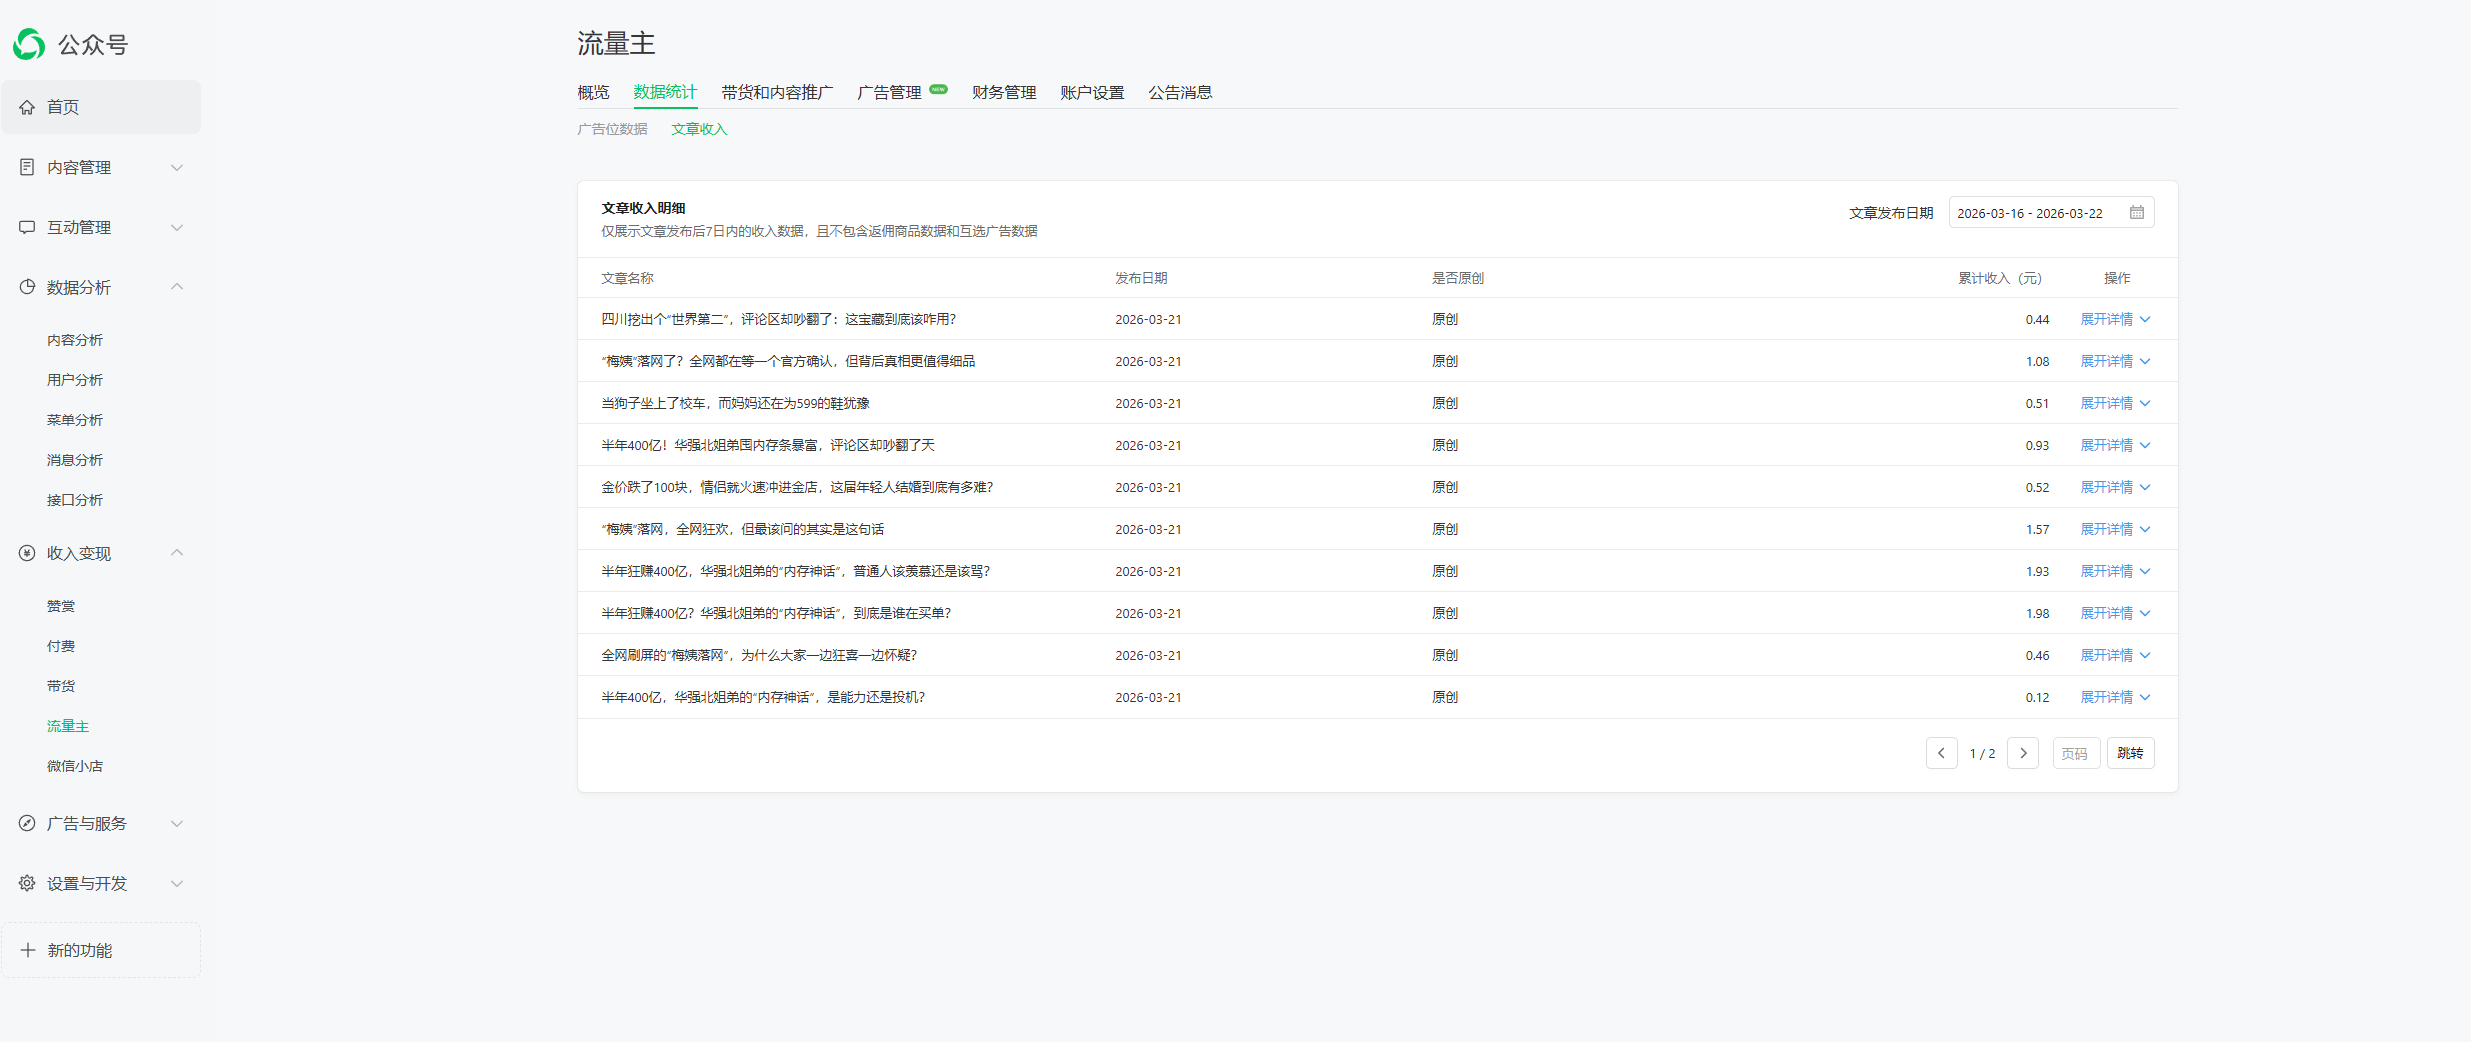Collapse the 收入变现 section in sidebar
Viewport: 2471px width, 1042px height.
pos(177,552)
